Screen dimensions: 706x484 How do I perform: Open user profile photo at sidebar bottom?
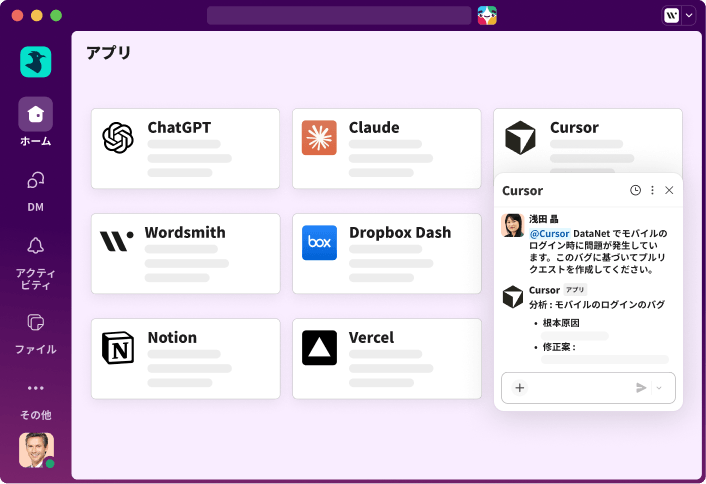click(x=36, y=450)
